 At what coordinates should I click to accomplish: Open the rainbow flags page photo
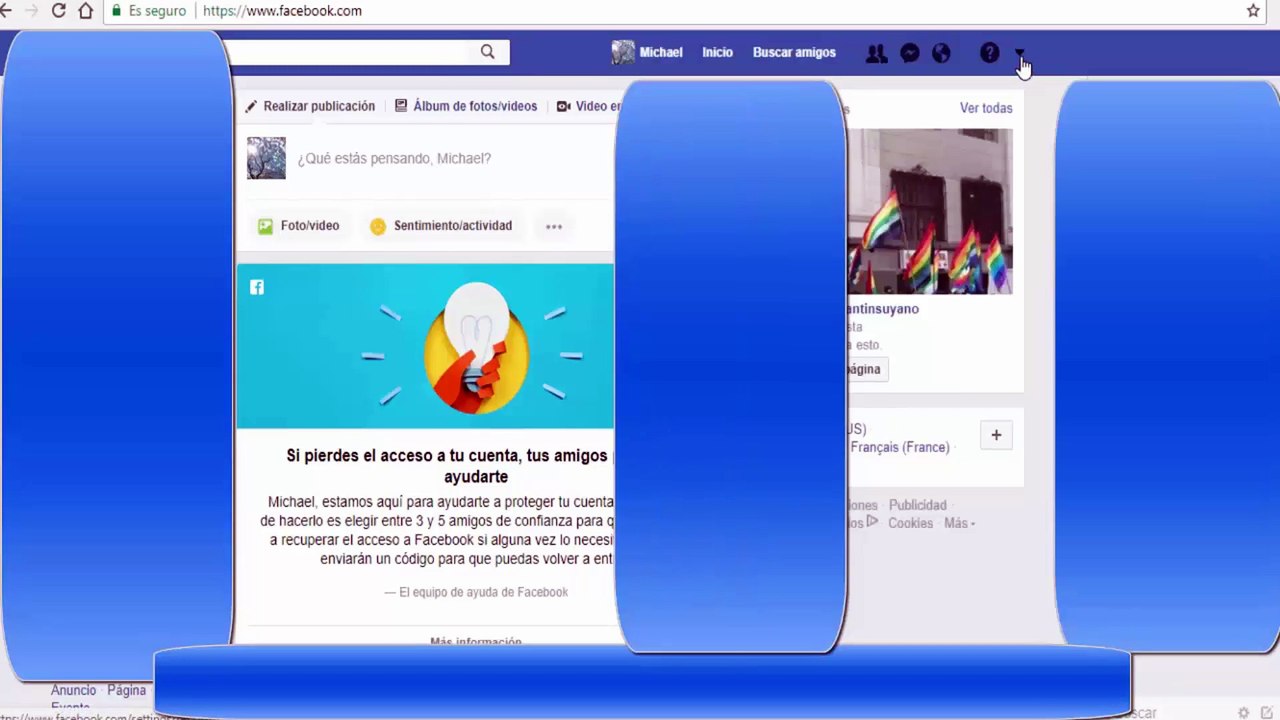[930, 211]
